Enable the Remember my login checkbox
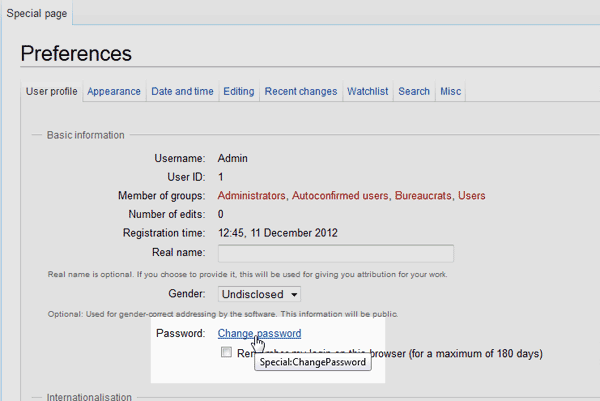This screenshot has height=401, width=600. point(227,353)
